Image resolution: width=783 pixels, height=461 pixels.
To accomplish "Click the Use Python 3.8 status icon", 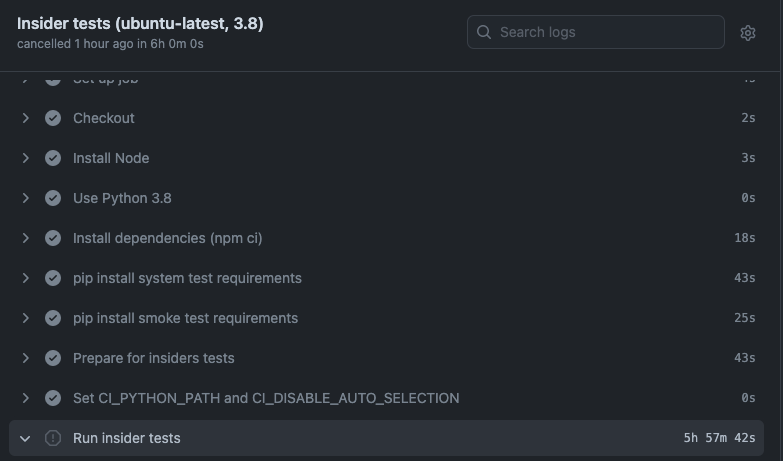I will coord(53,198).
